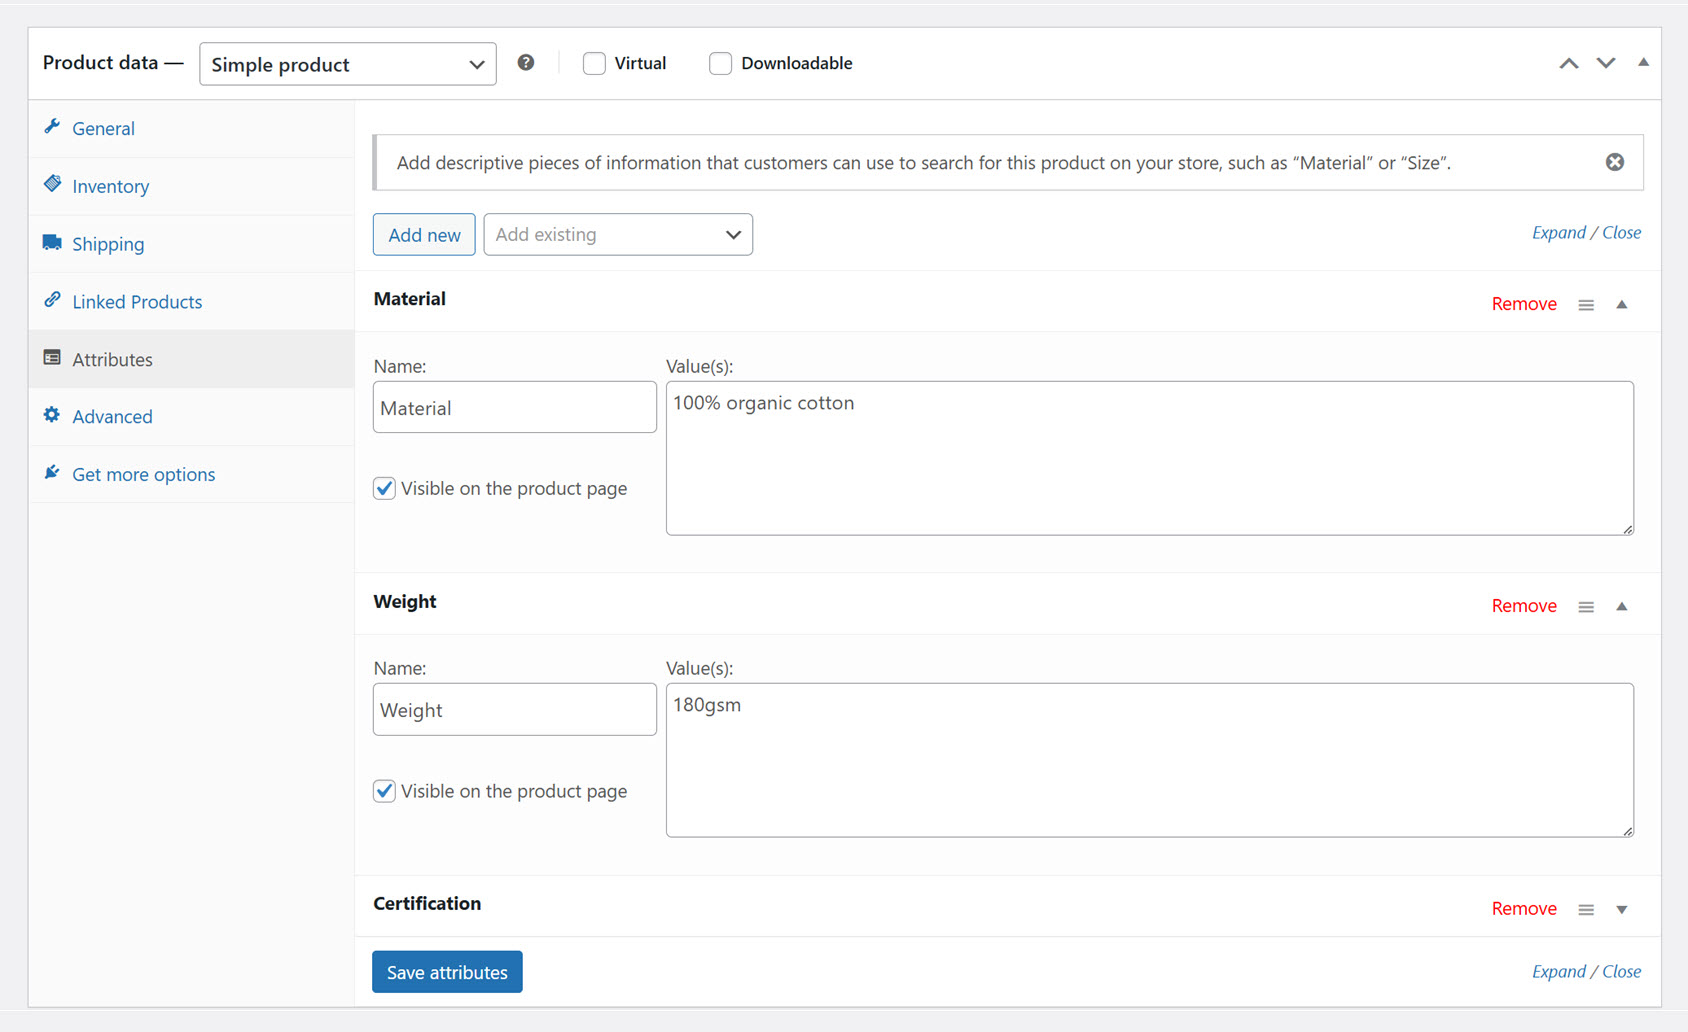This screenshot has height=1032, width=1688.
Task: Check the Downloadable option
Action: (x=720, y=63)
